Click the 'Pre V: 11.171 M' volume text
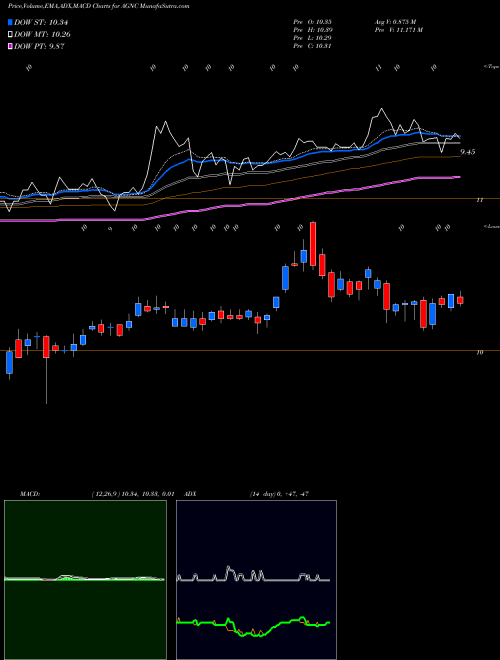The width and height of the screenshot is (500, 660). [x=398, y=30]
